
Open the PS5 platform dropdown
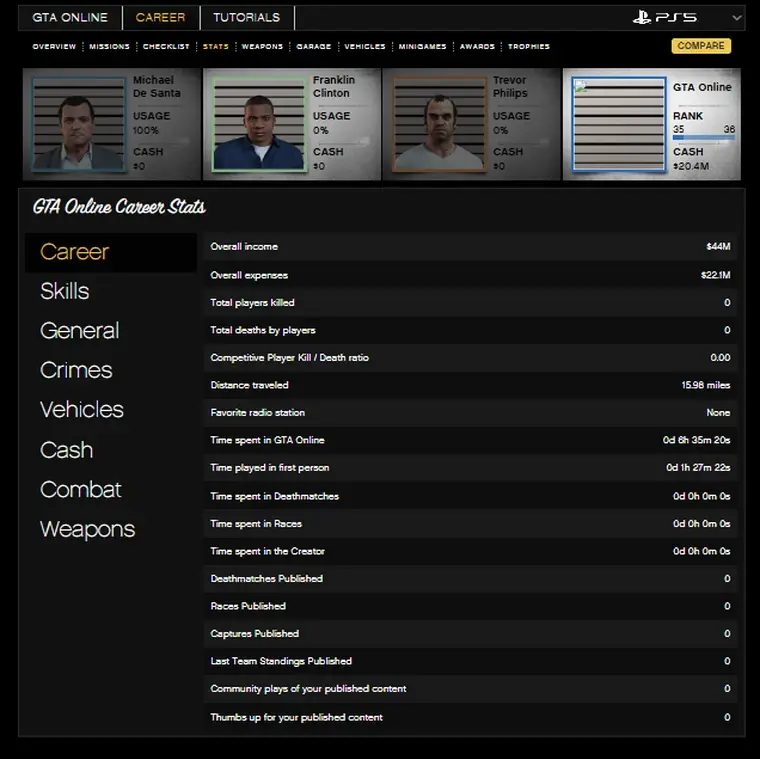(x=737, y=18)
